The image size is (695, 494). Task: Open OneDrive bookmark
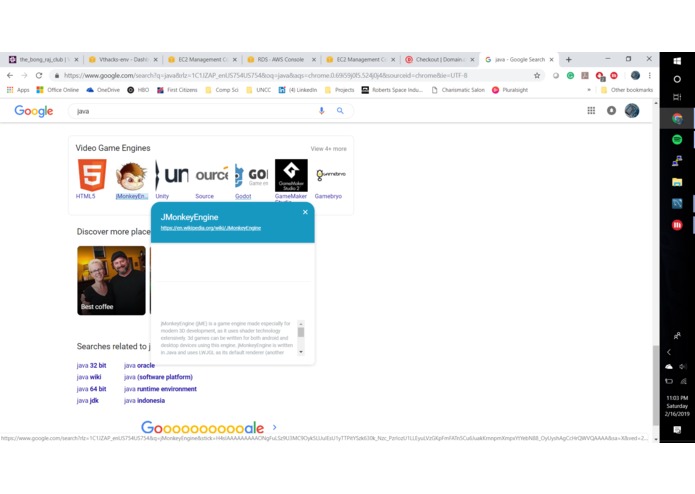click(x=103, y=90)
